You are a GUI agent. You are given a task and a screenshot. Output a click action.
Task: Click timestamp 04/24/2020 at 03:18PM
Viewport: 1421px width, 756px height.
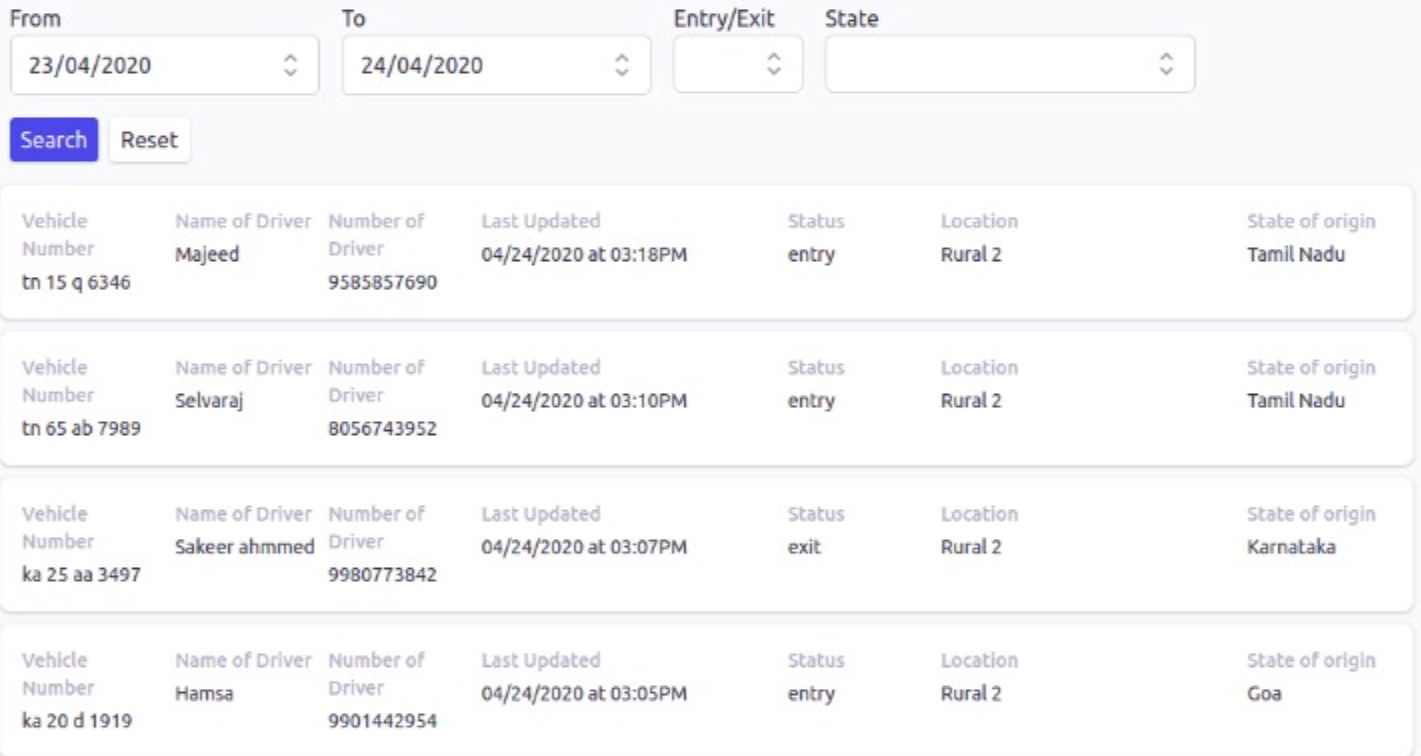(584, 255)
